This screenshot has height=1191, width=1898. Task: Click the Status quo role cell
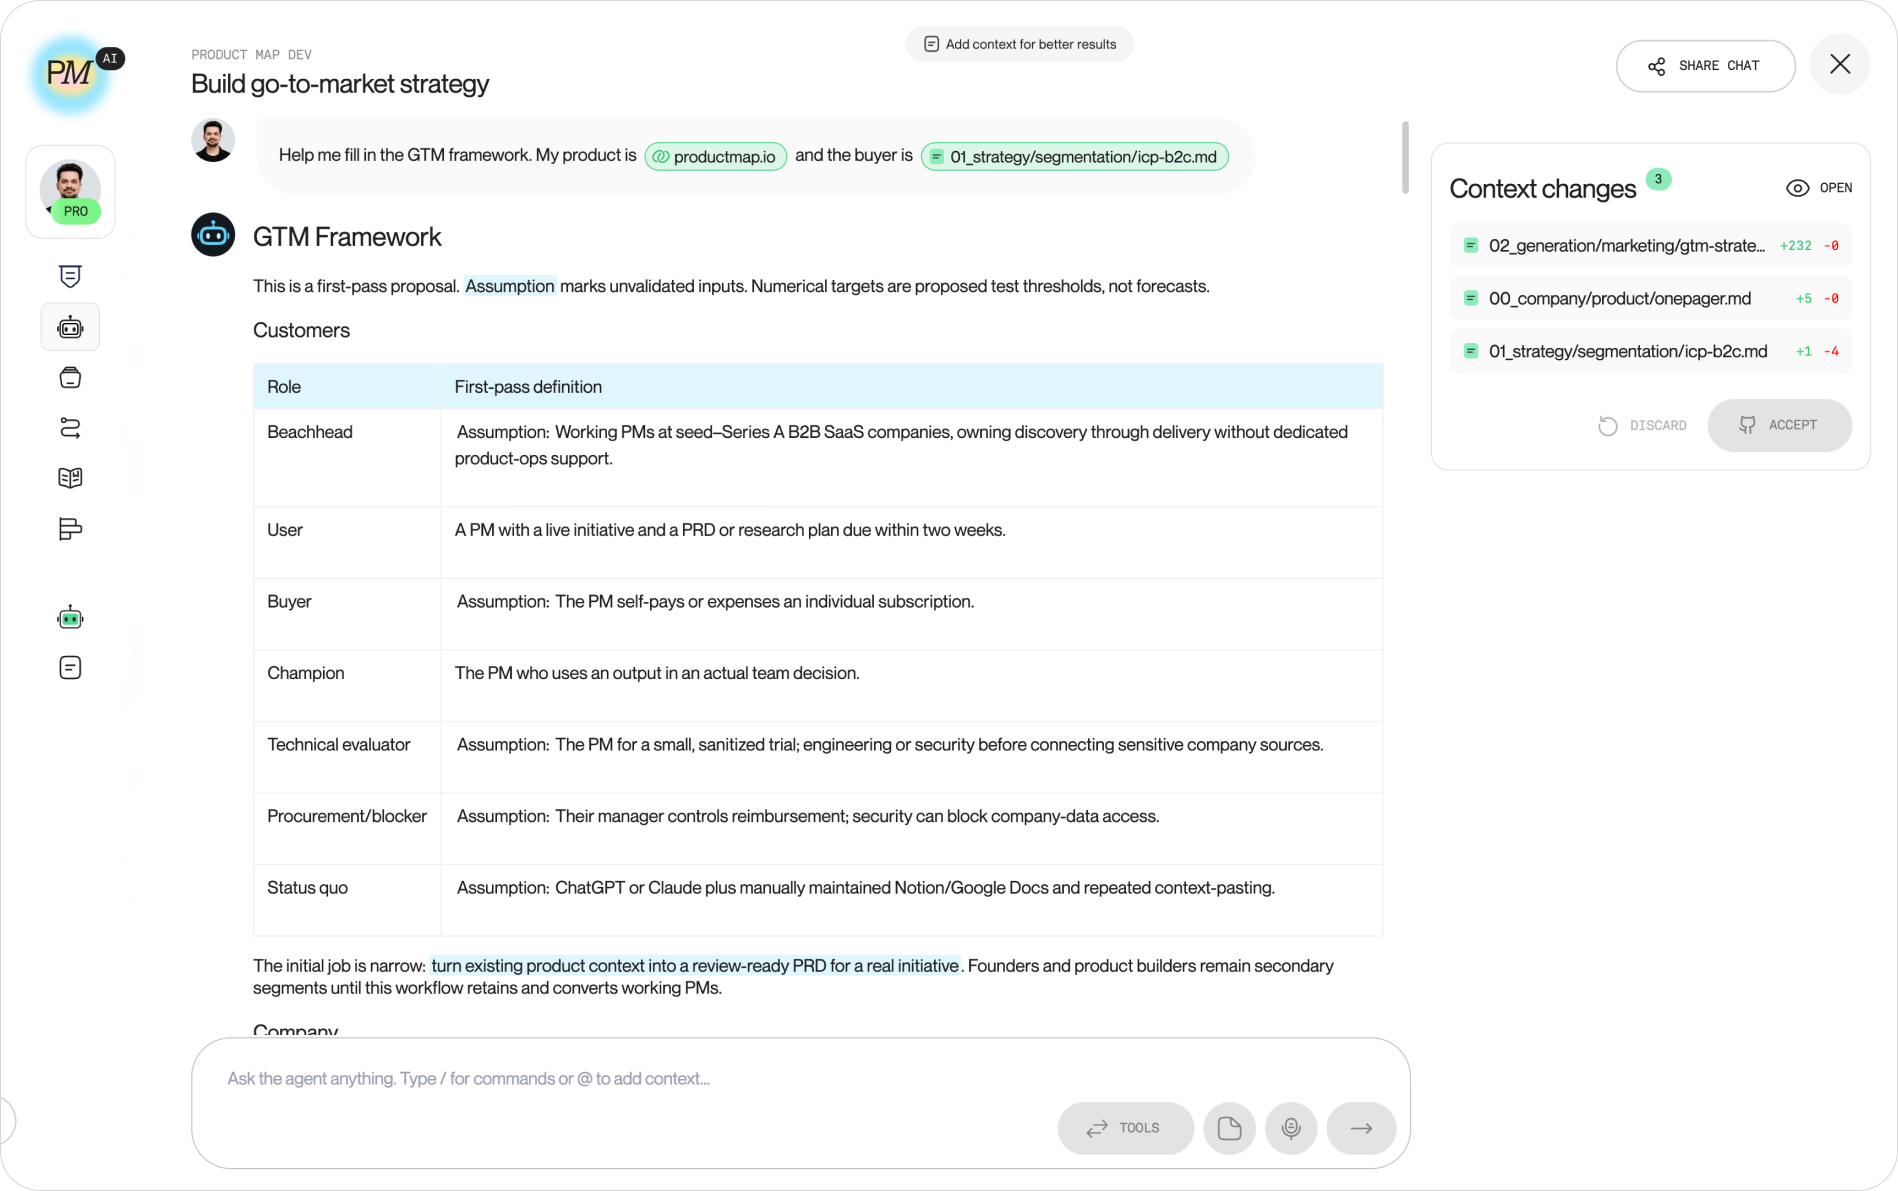click(x=347, y=900)
